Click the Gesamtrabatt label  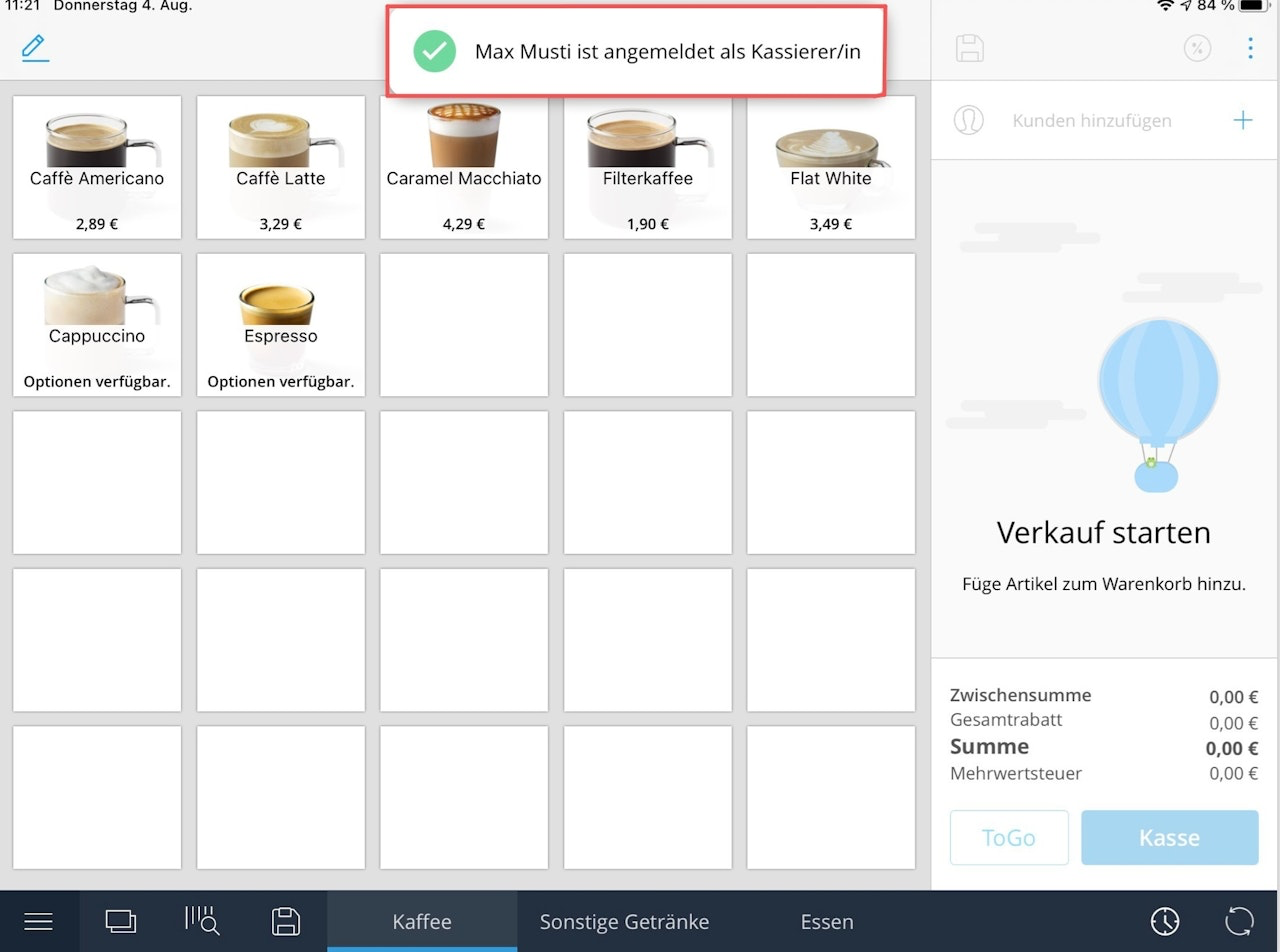tap(1006, 720)
